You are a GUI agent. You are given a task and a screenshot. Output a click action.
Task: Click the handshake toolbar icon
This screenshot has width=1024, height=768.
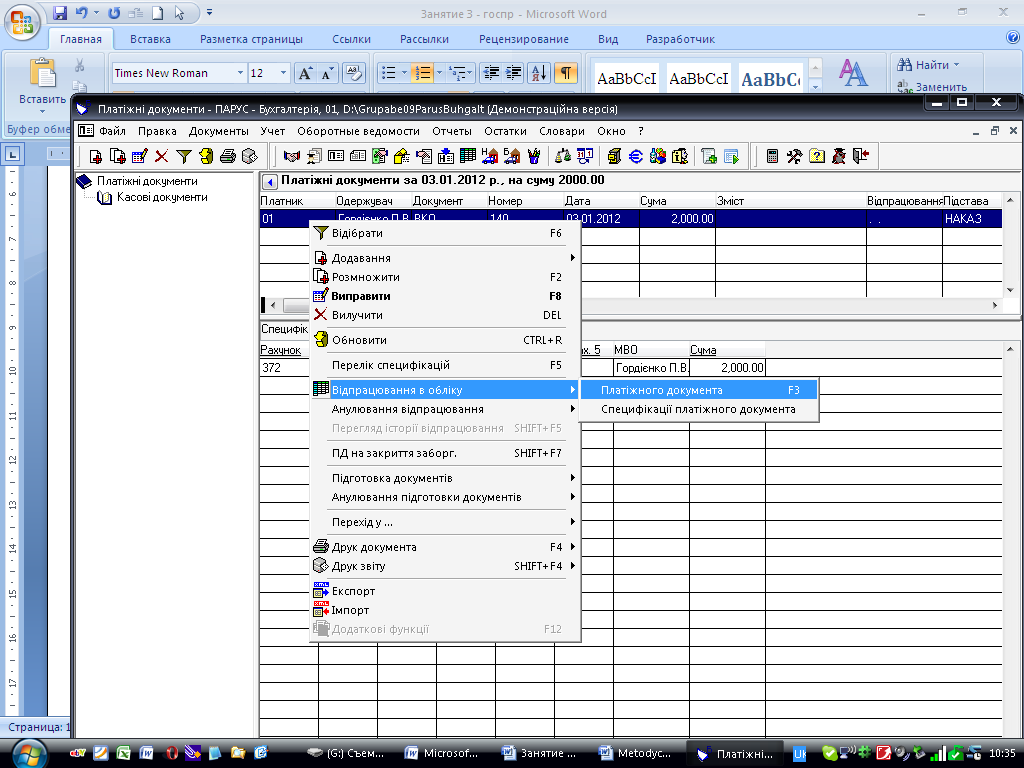point(291,156)
